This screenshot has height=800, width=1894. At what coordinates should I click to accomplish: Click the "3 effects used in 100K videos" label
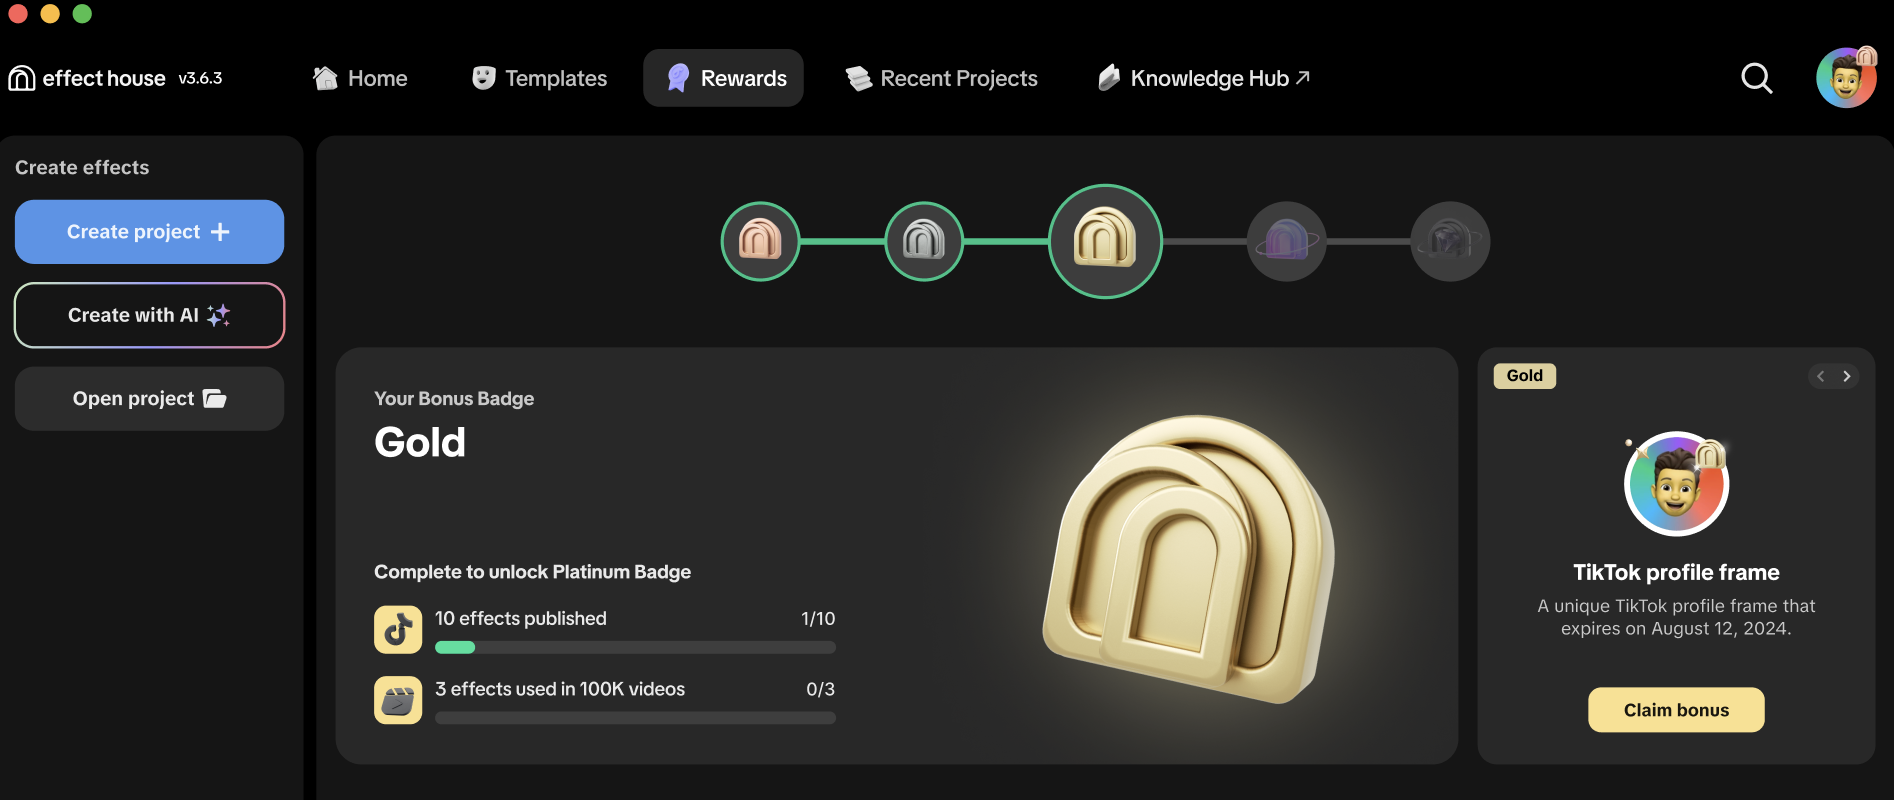click(x=560, y=689)
